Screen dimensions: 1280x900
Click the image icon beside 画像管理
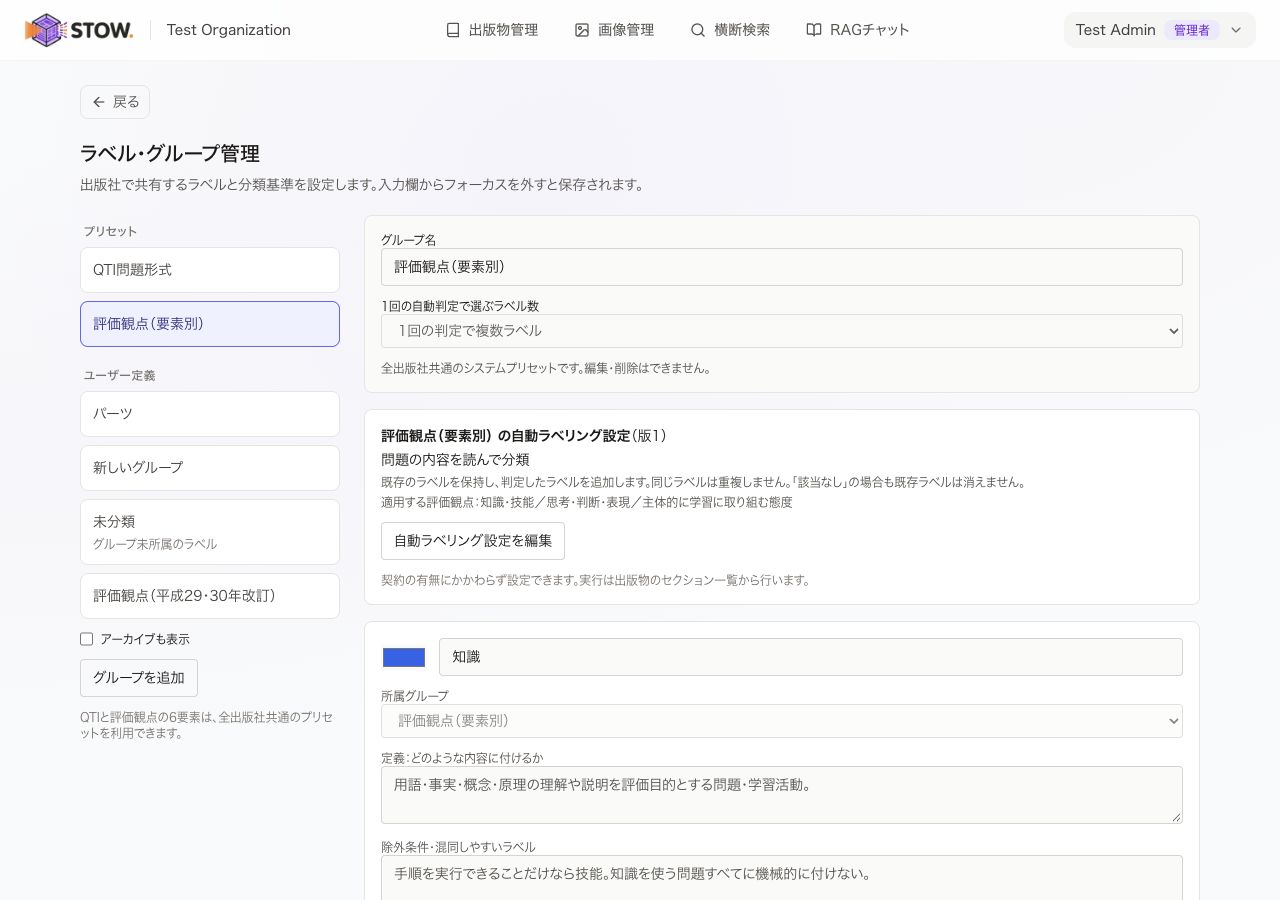tap(582, 30)
